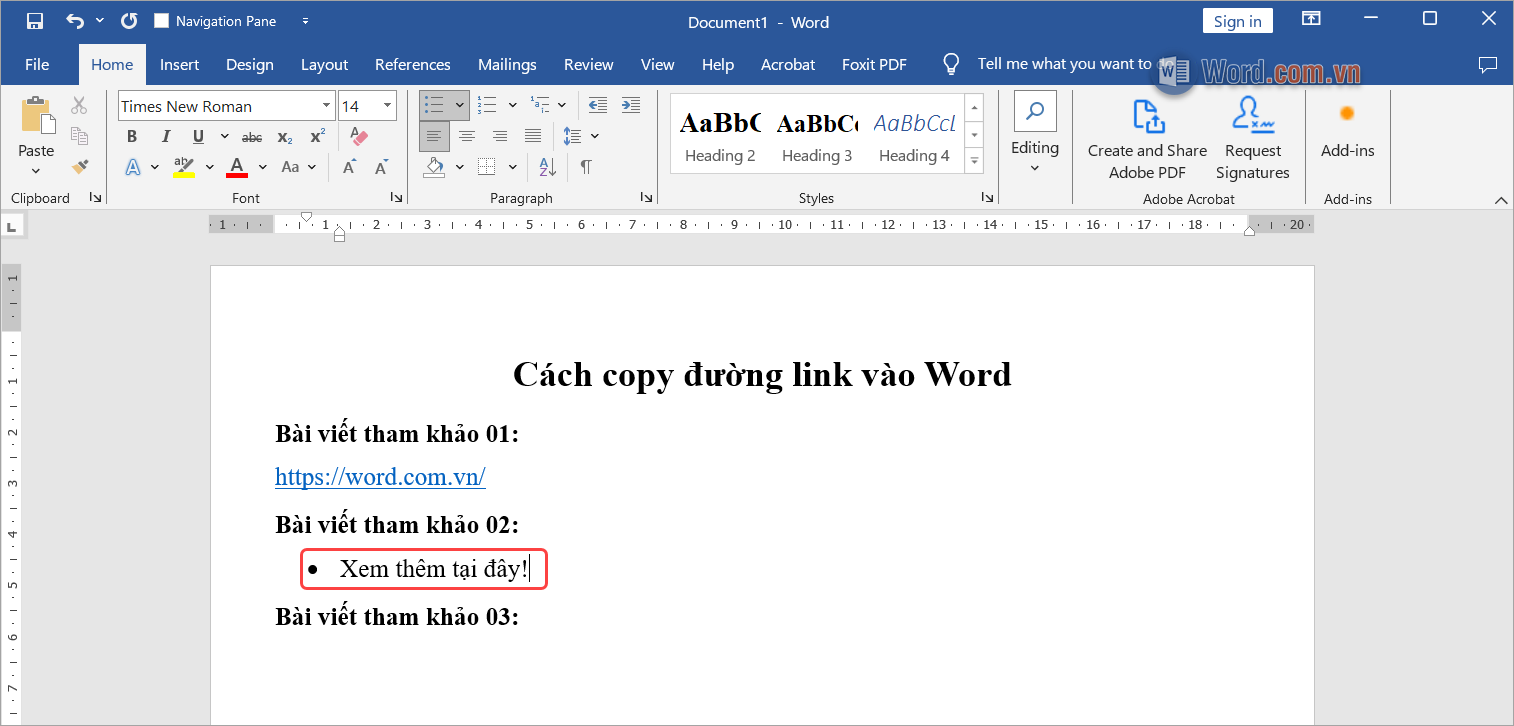The image size is (1514, 726).
Task: Switch to the References tab
Action: tap(413, 64)
